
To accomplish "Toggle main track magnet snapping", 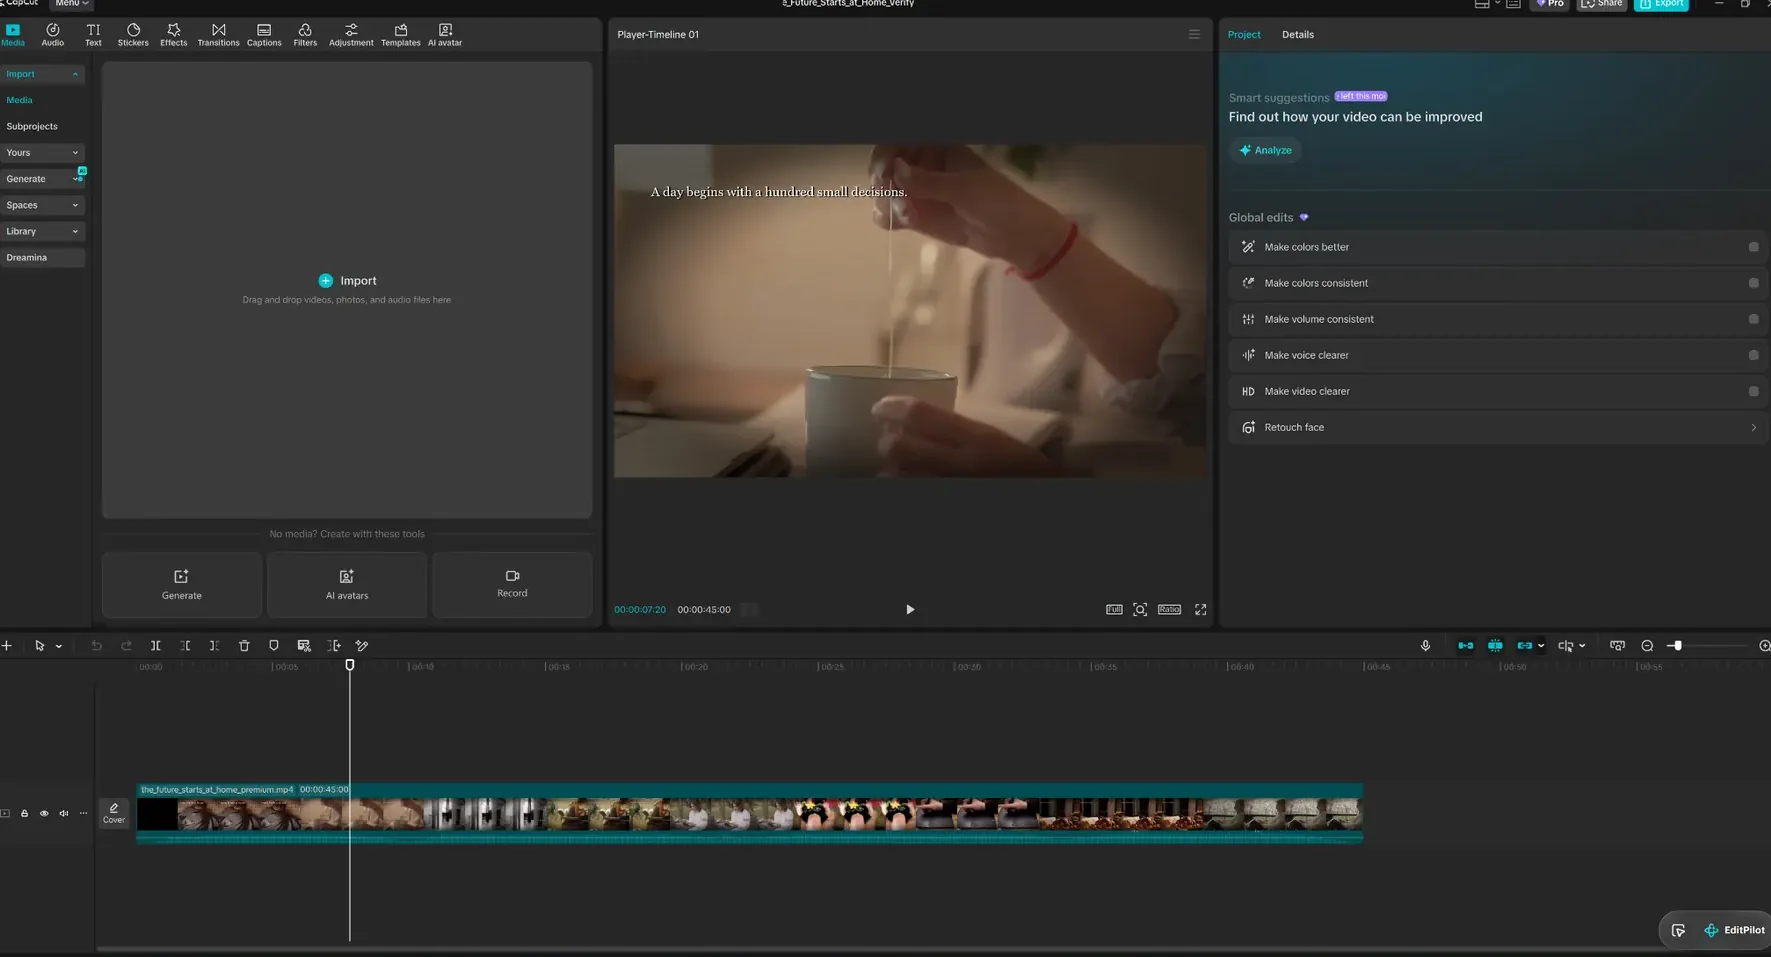I will [1465, 646].
